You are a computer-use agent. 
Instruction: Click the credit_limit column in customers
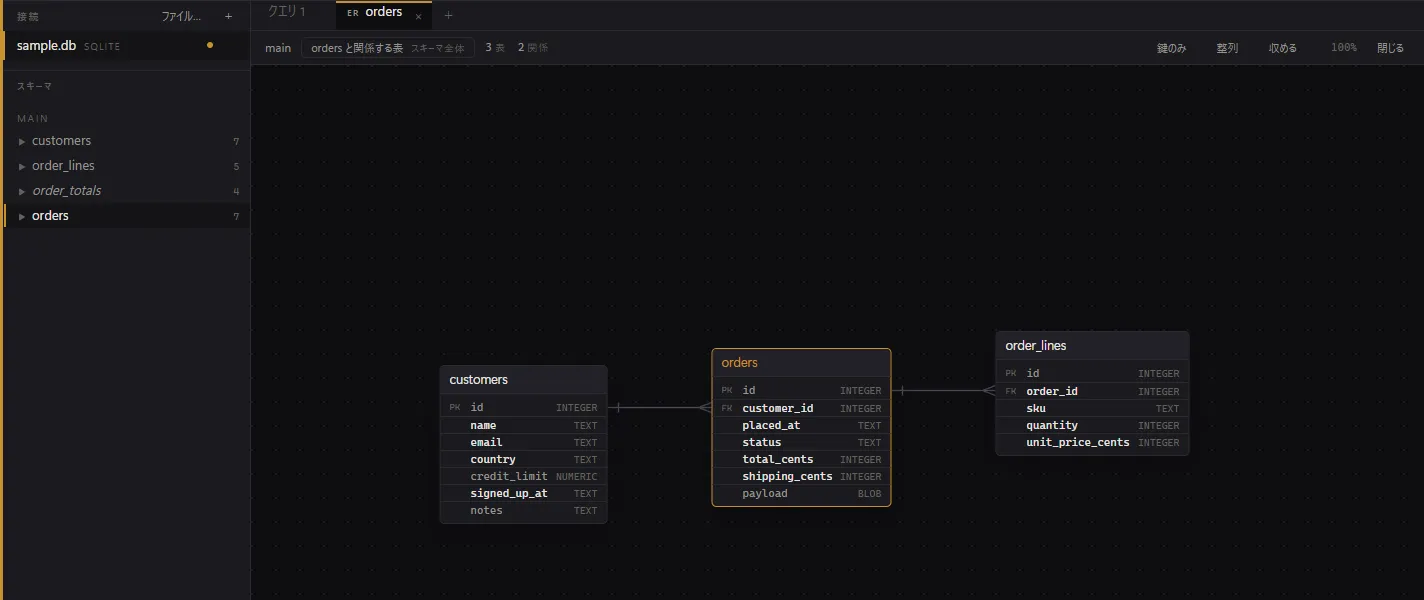(x=523, y=476)
